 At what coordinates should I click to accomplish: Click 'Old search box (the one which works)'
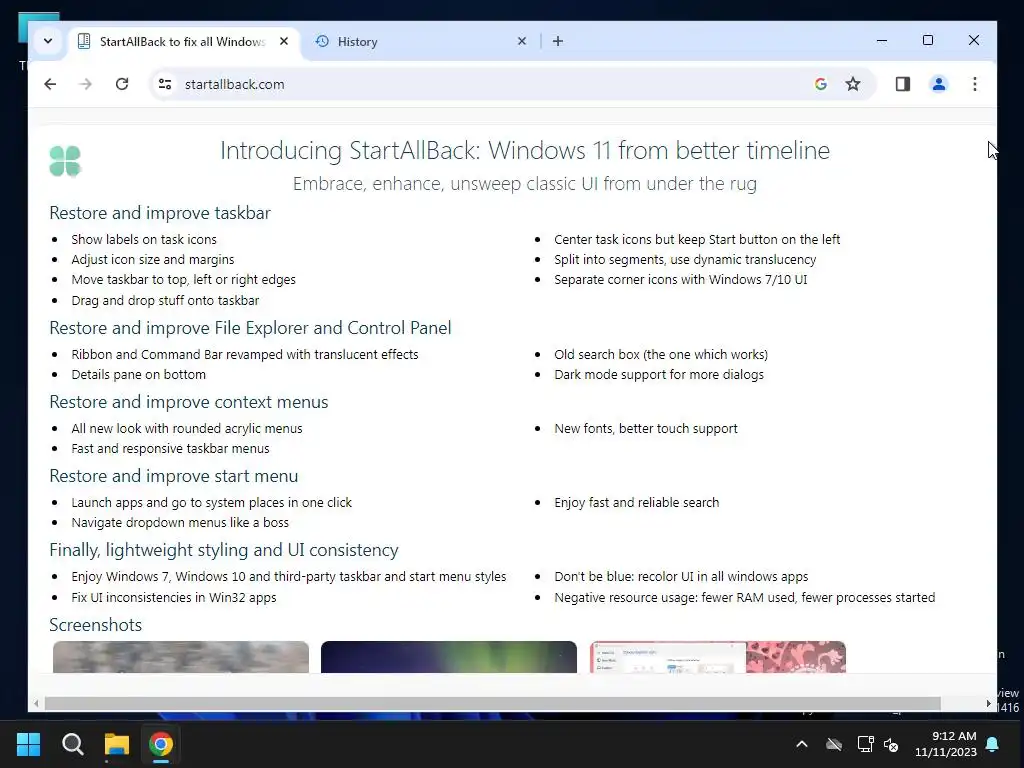[x=661, y=355]
